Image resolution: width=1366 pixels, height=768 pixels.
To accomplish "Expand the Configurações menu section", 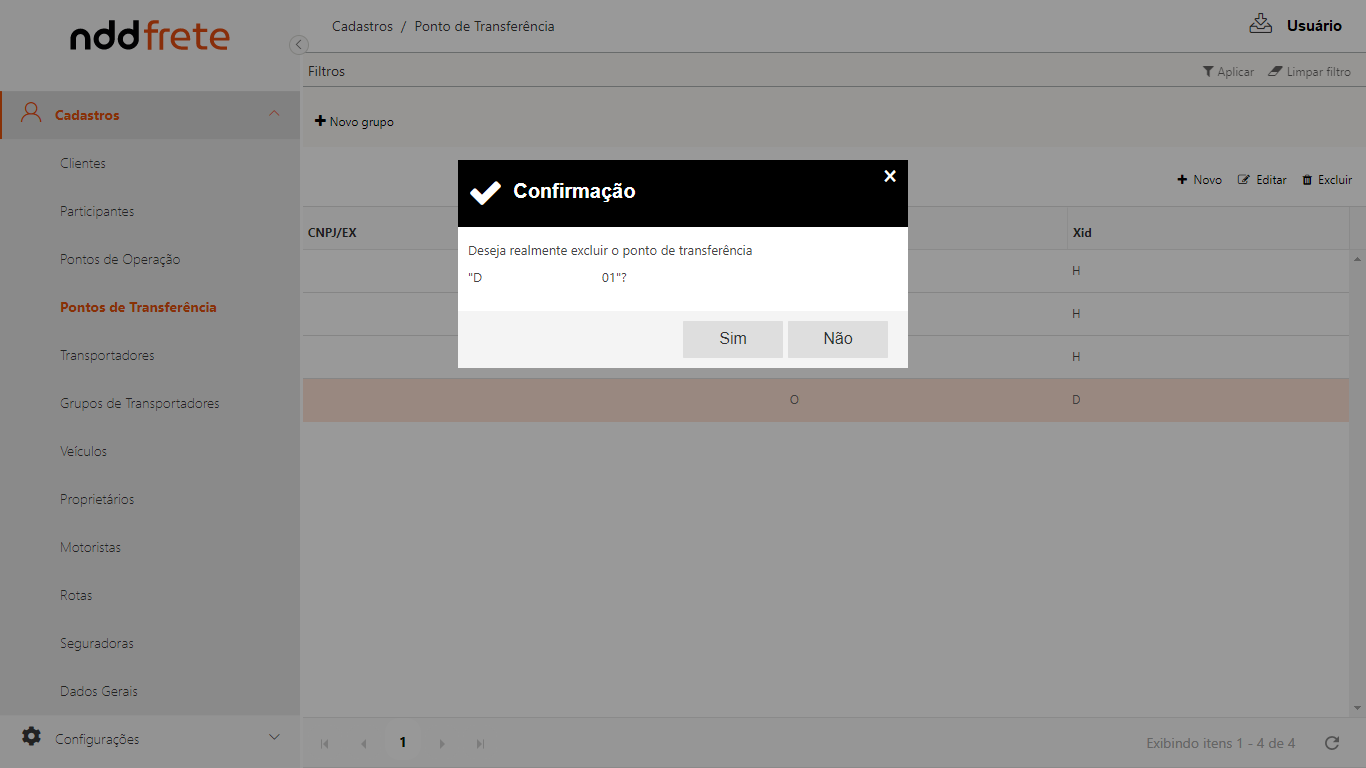I will coord(274,738).
